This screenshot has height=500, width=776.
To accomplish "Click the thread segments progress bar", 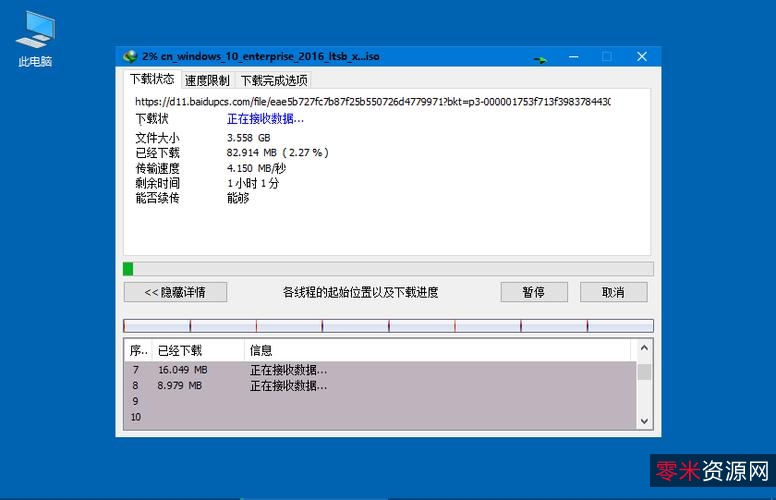I will (x=388, y=326).
